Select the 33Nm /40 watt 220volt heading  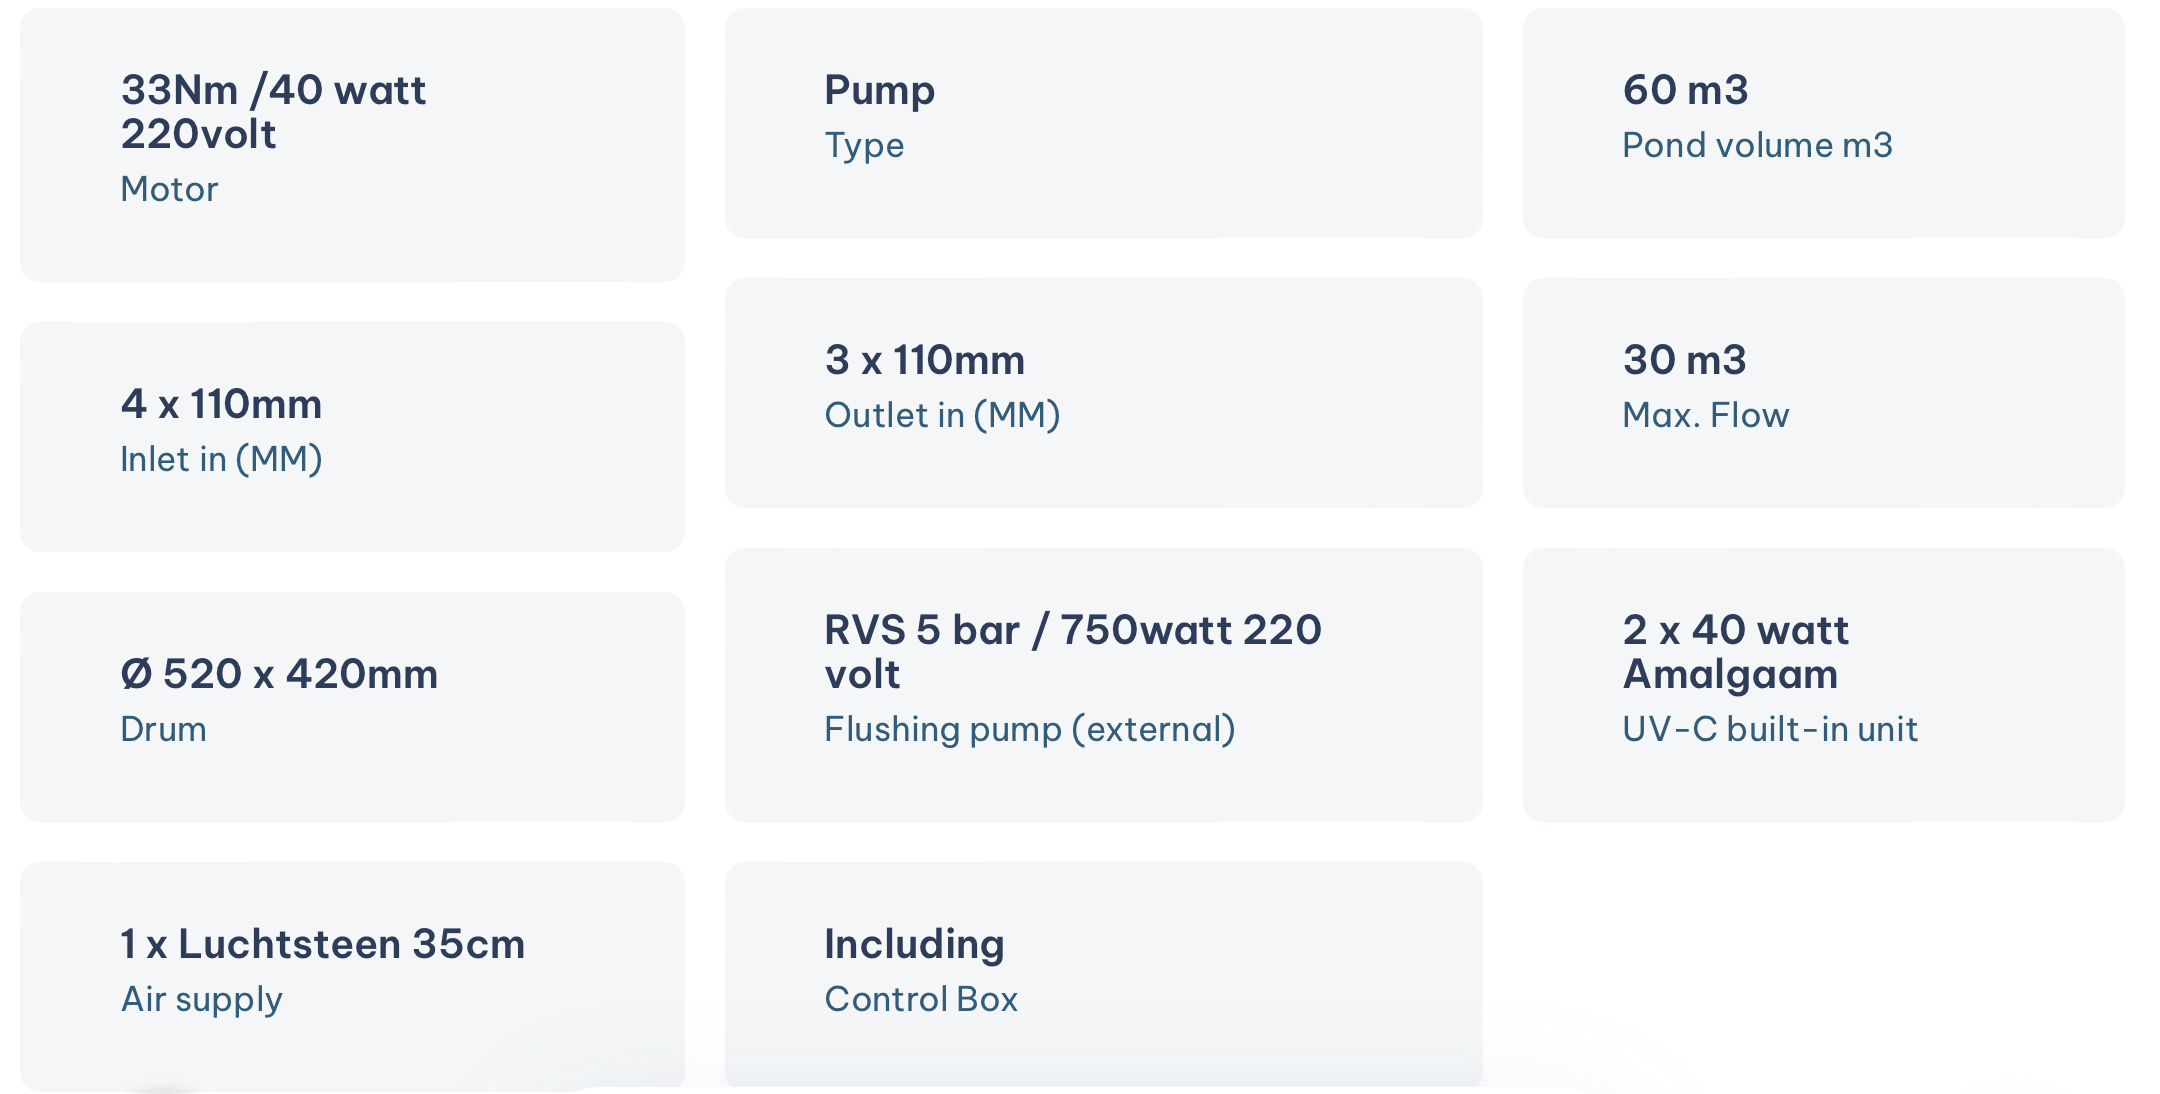[x=273, y=112]
